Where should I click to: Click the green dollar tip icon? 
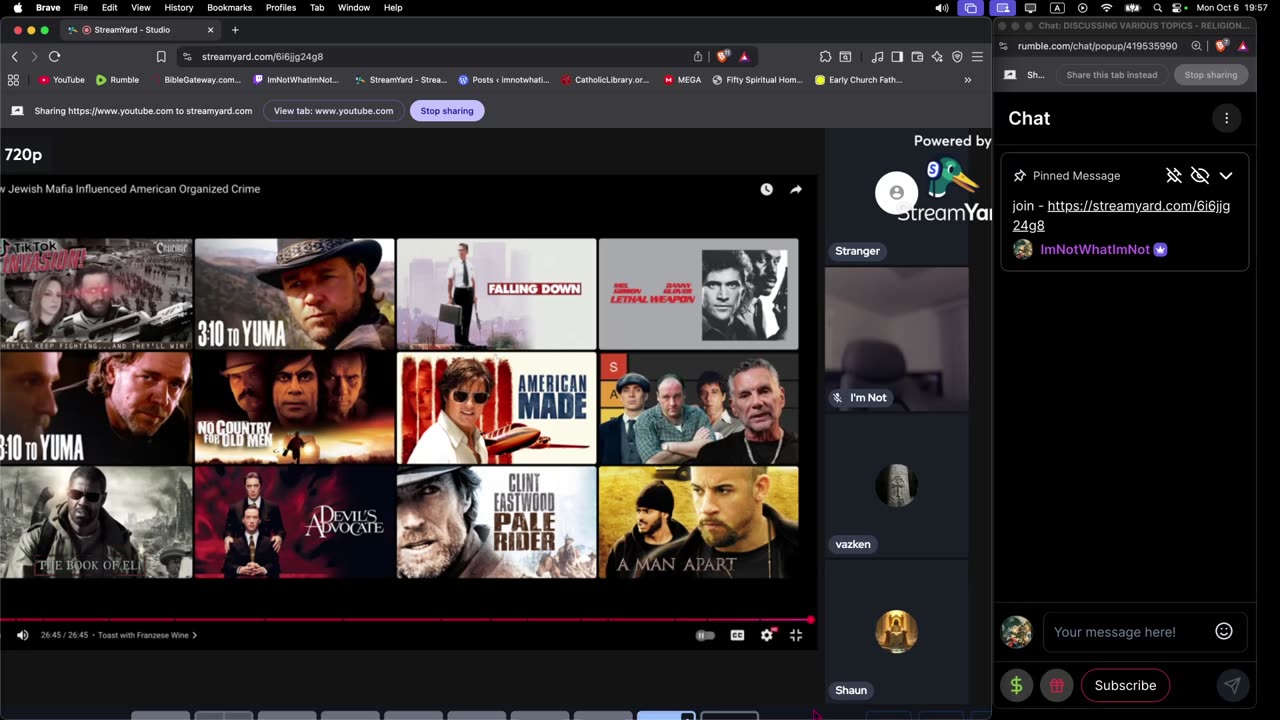coord(1016,685)
